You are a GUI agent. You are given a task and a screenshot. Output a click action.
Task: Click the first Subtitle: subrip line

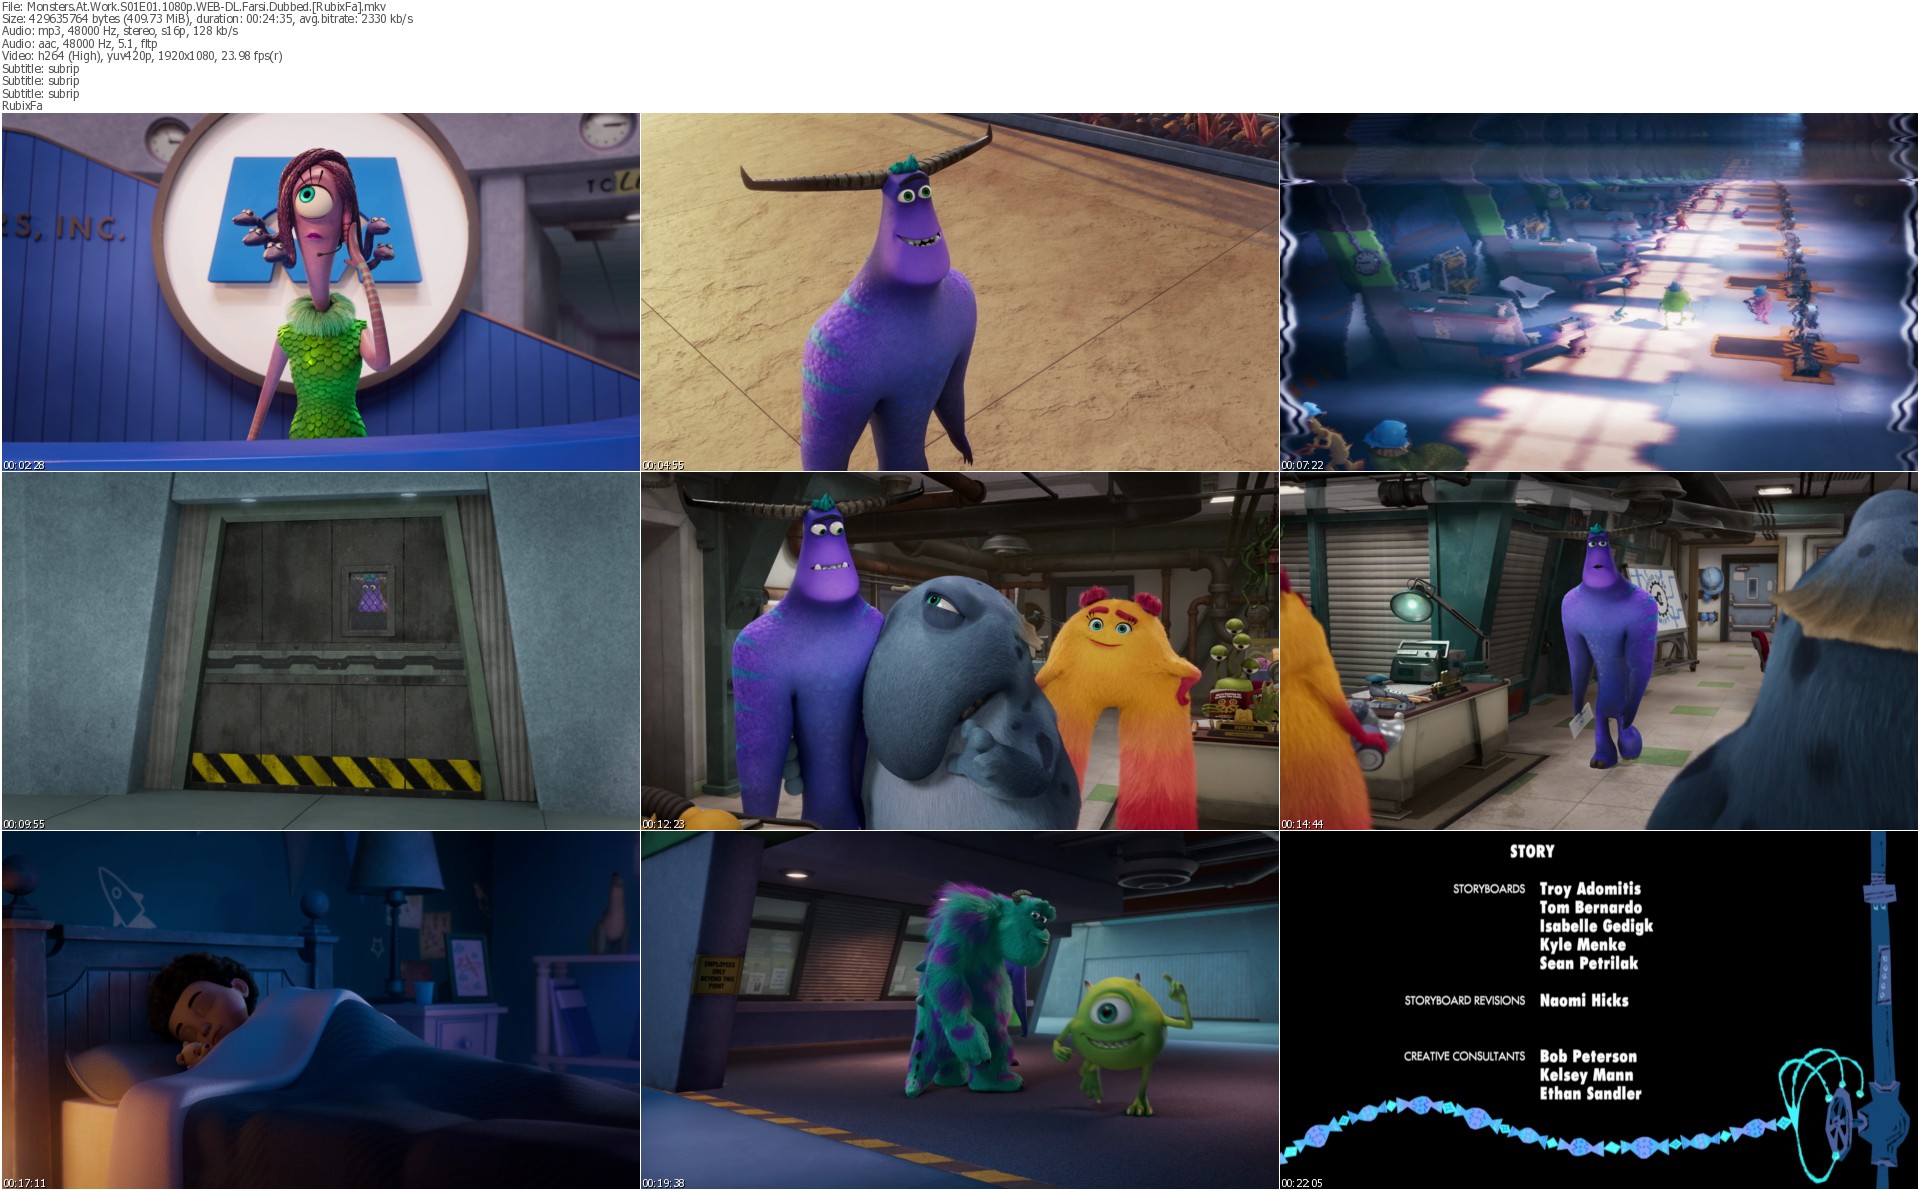tap(41, 69)
